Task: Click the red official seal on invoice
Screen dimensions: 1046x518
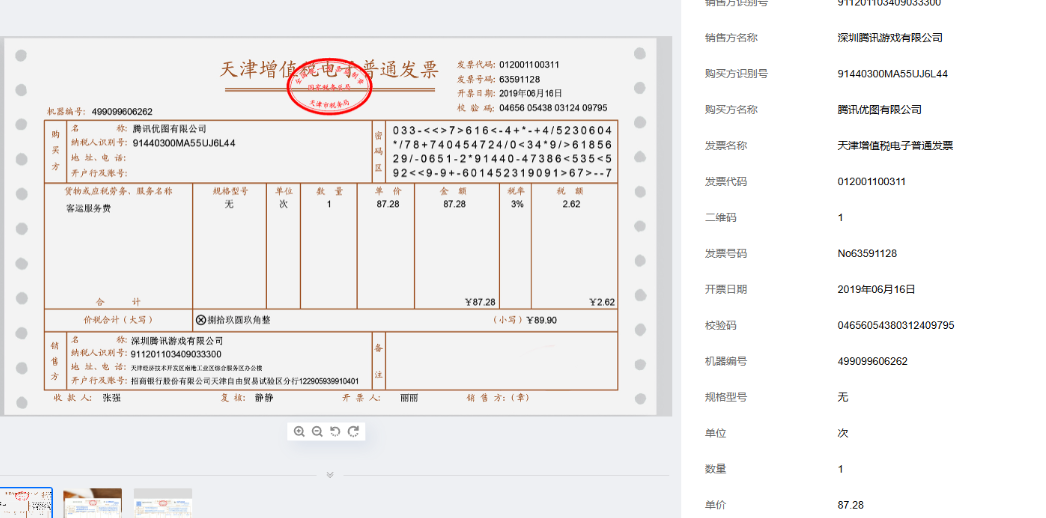Action: coord(330,87)
